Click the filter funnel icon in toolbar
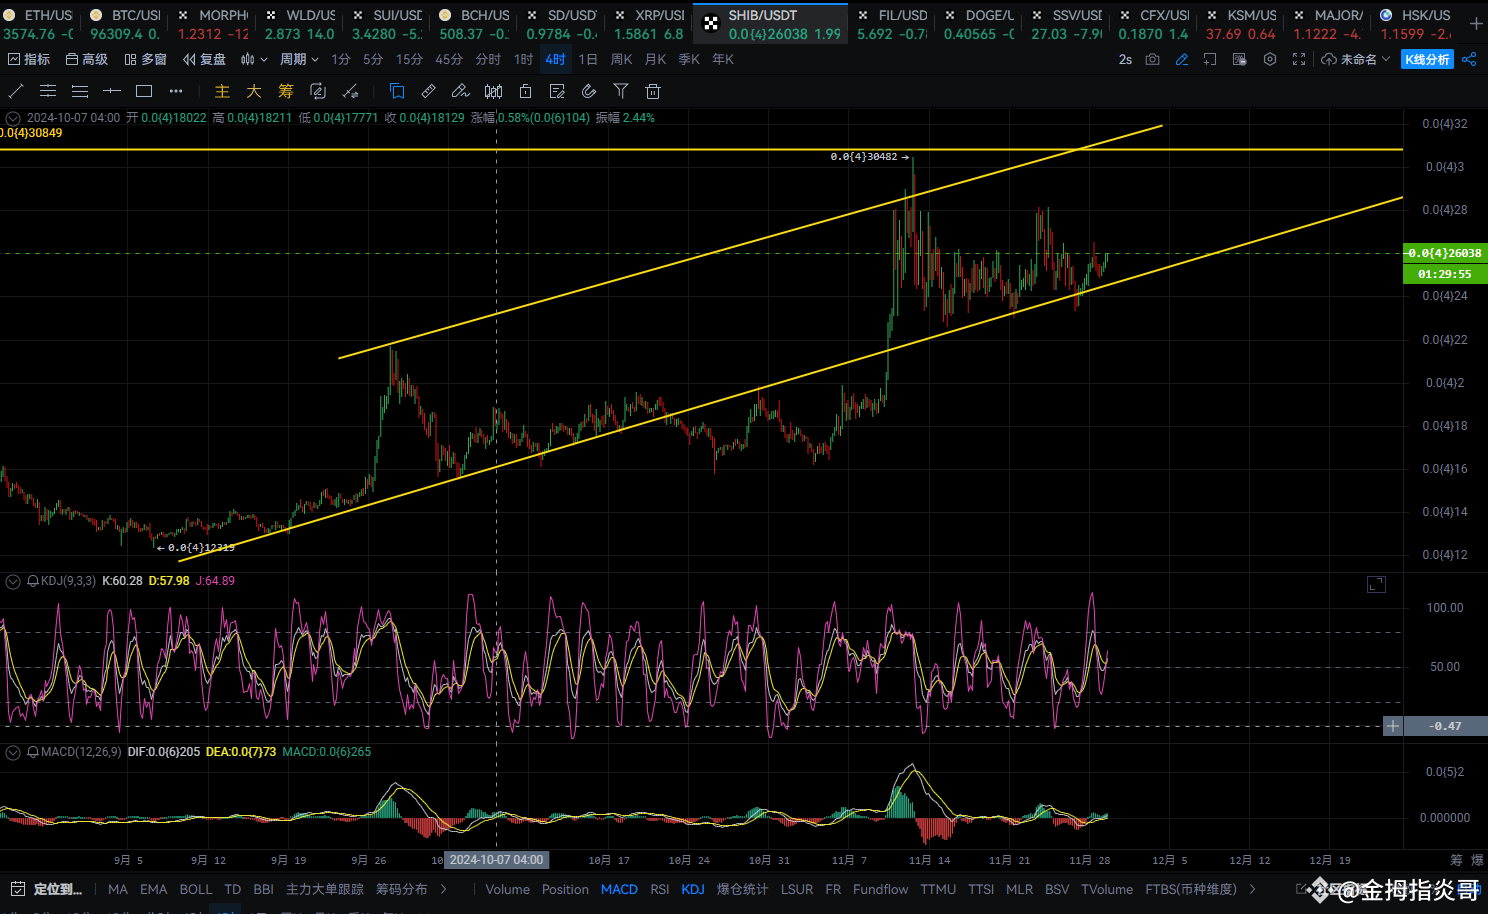This screenshot has width=1488, height=914. click(621, 91)
